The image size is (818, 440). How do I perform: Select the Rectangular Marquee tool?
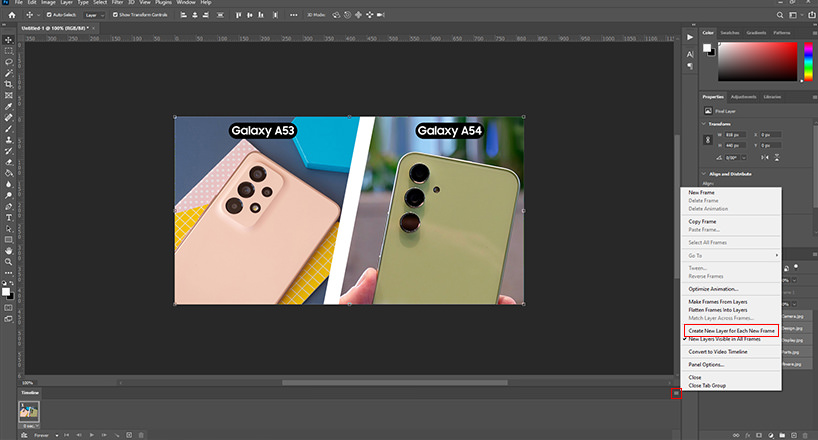coord(8,51)
